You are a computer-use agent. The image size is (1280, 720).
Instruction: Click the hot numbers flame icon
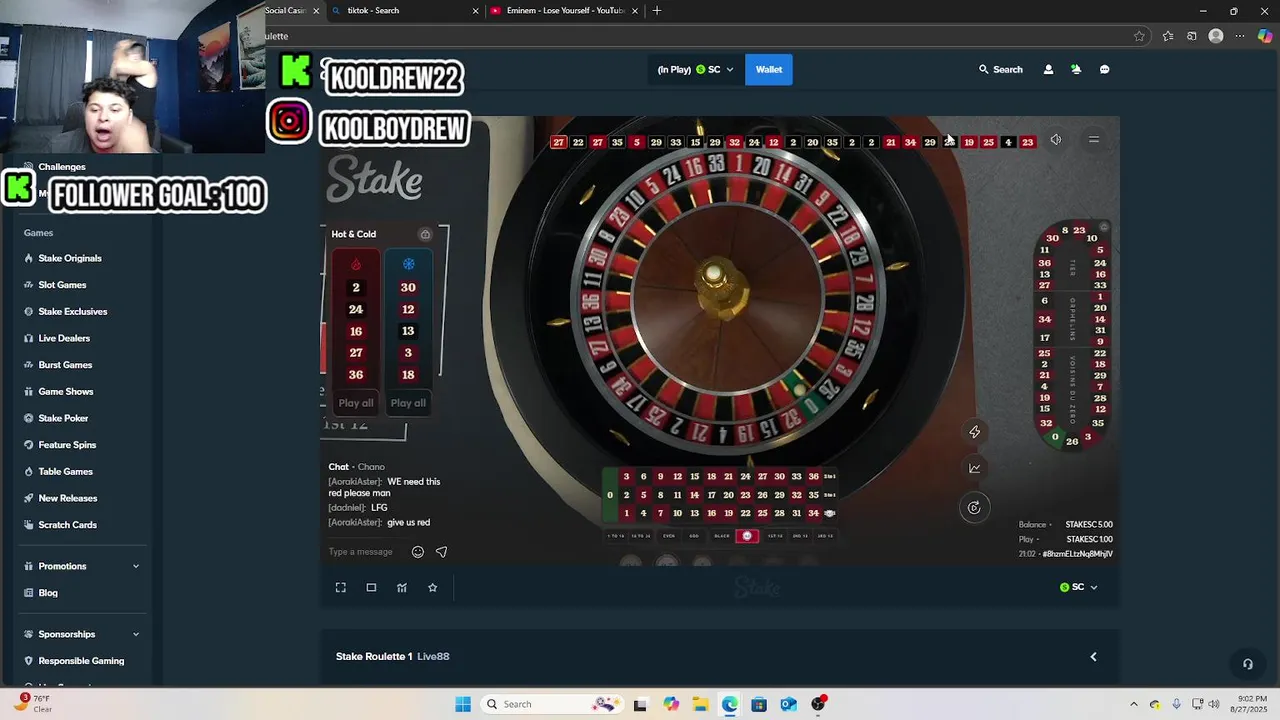tap(355, 264)
